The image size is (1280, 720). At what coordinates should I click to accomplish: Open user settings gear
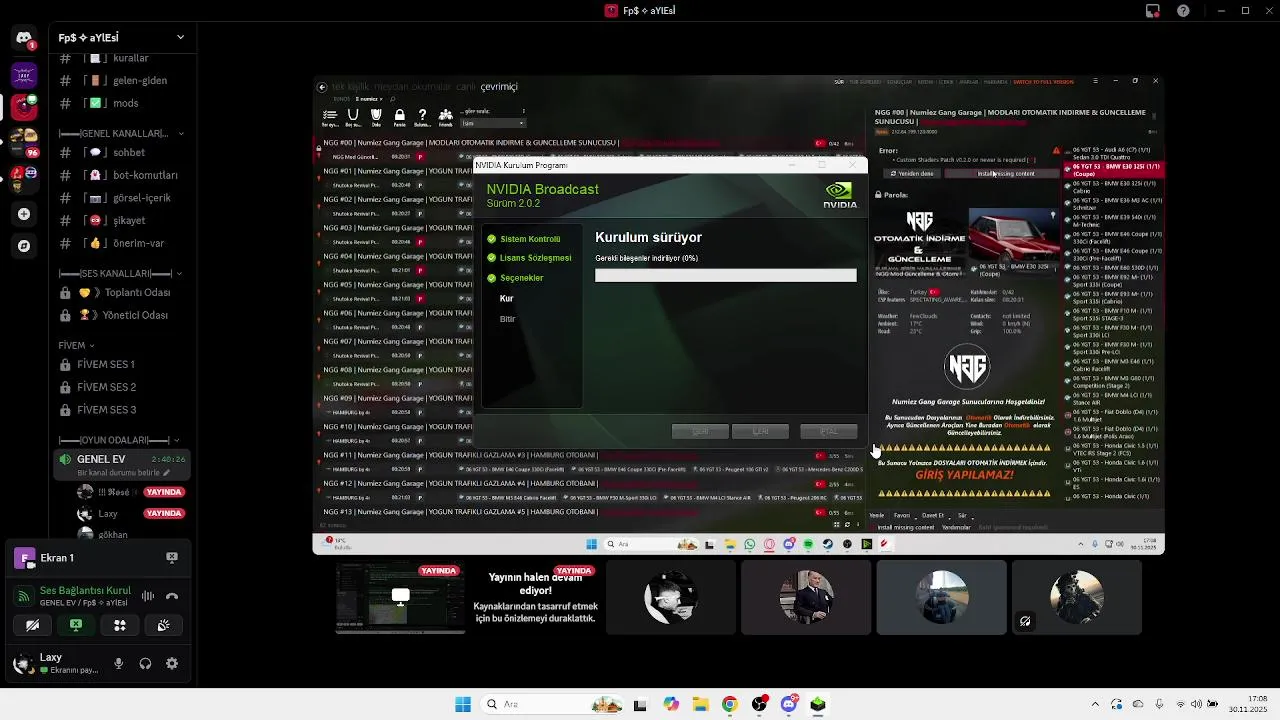pyautogui.click(x=172, y=663)
